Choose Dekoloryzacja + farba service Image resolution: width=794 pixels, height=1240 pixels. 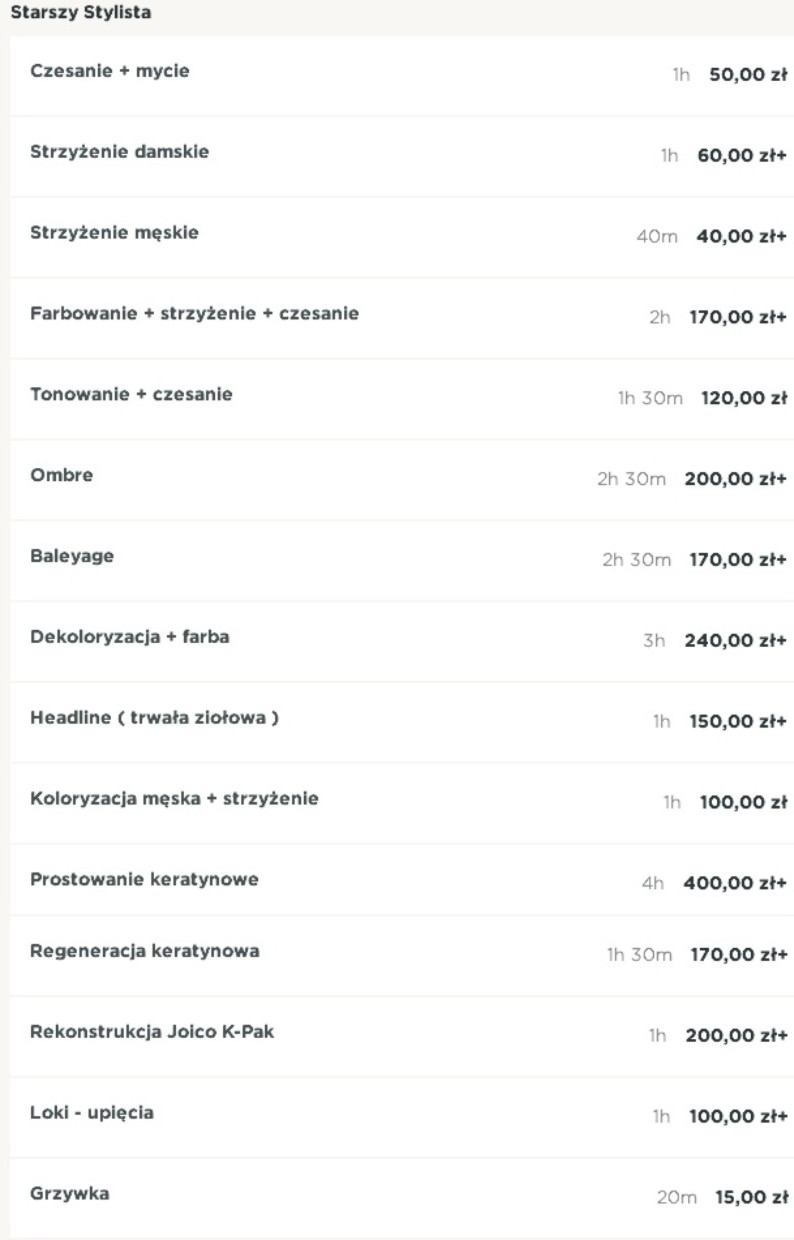pyautogui.click(x=130, y=636)
